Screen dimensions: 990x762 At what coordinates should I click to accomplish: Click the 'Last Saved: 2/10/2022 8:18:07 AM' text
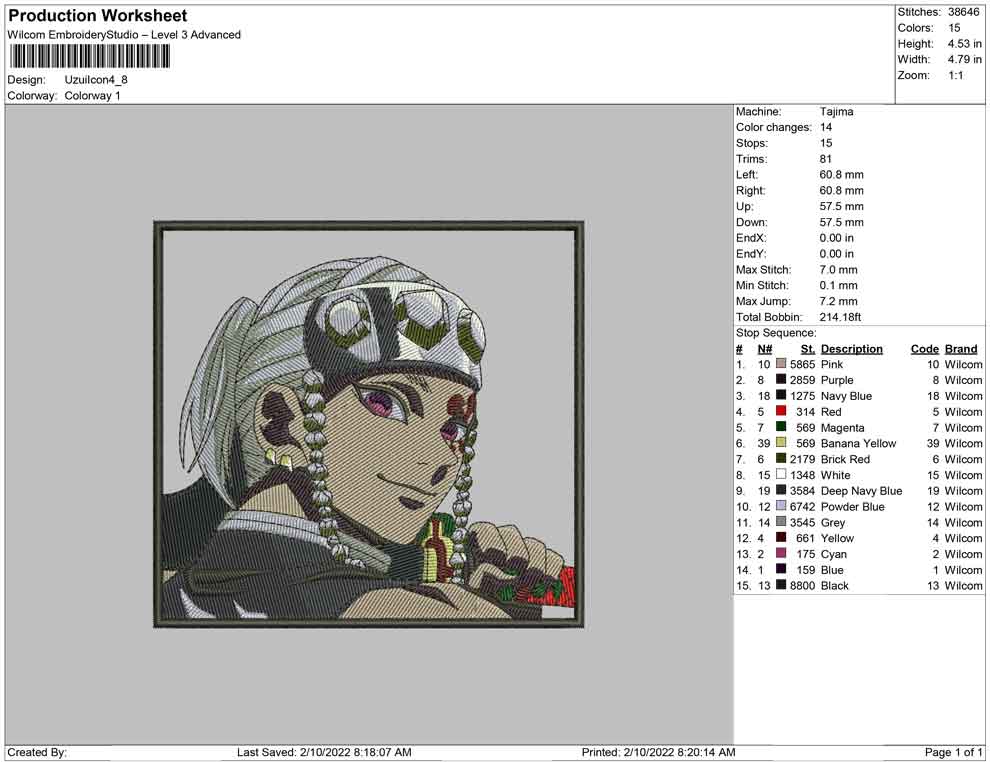coord(325,752)
